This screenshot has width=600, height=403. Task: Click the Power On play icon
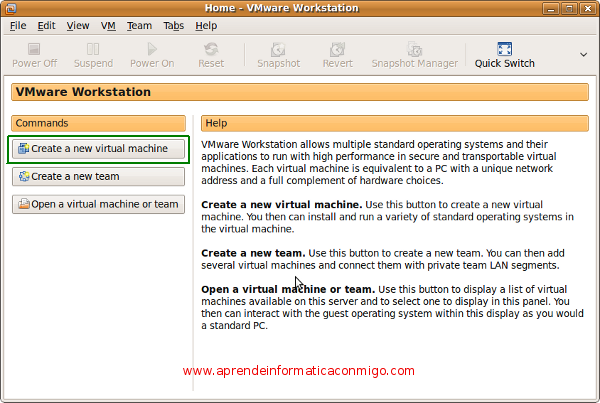(x=152, y=49)
